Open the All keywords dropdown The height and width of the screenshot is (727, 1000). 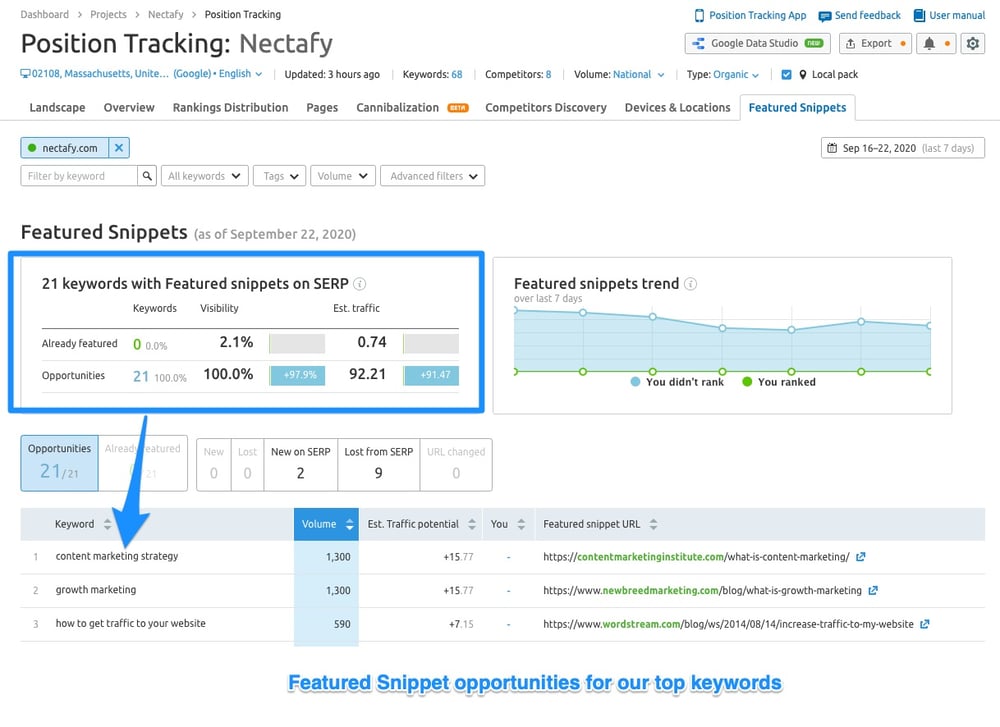pyautogui.click(x=204, y=176)
